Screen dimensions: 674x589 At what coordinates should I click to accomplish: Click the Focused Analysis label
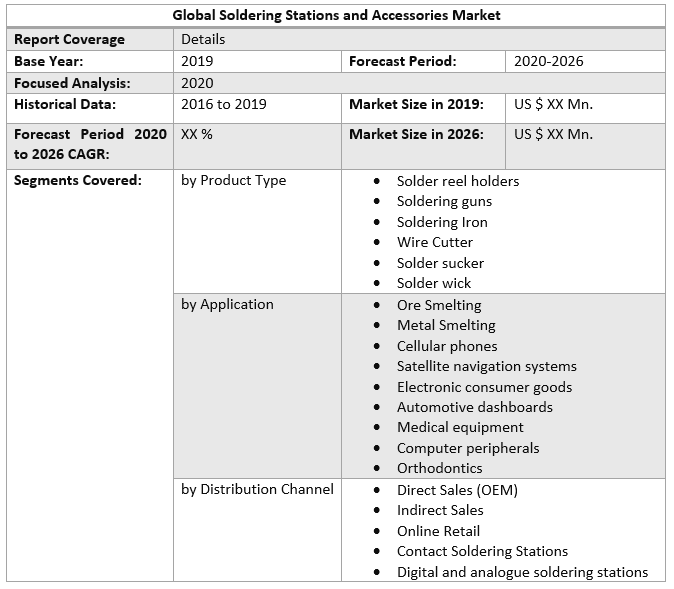tap(72, 83)
